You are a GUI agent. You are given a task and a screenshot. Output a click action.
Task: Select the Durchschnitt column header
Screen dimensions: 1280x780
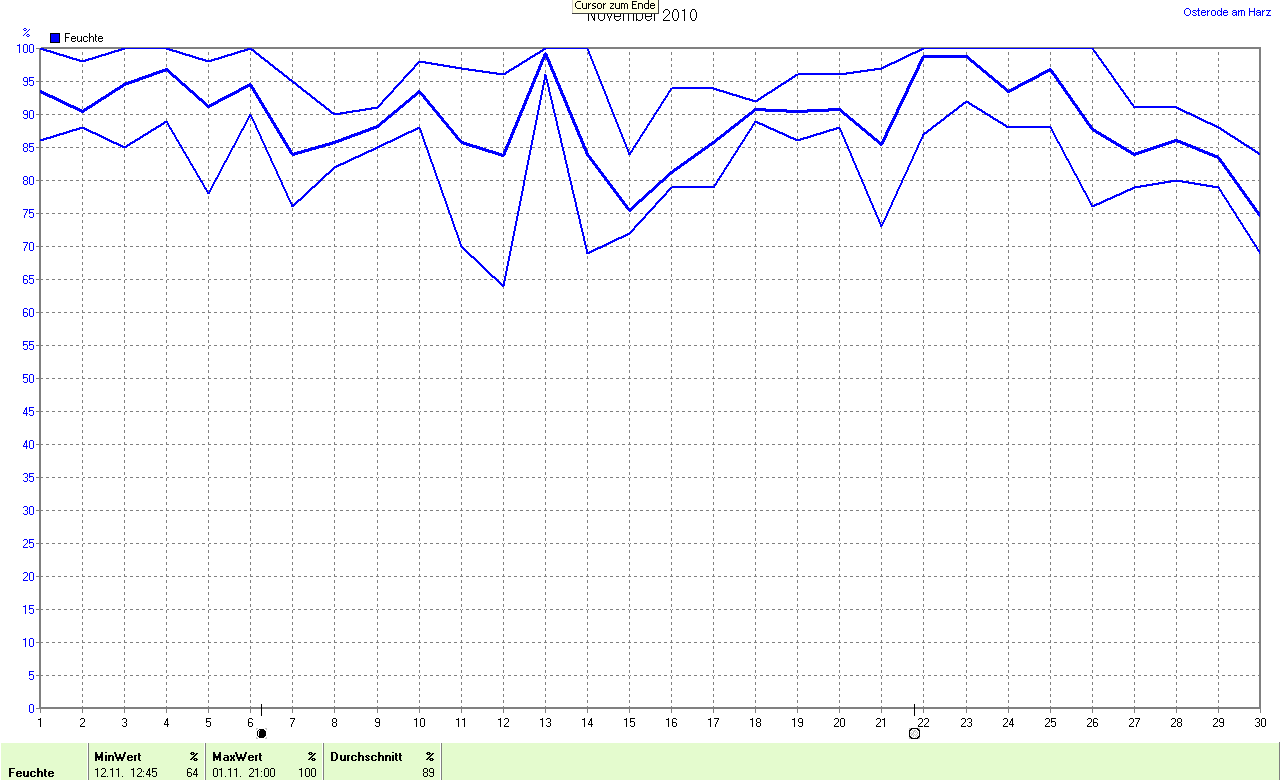pos(366,757)
